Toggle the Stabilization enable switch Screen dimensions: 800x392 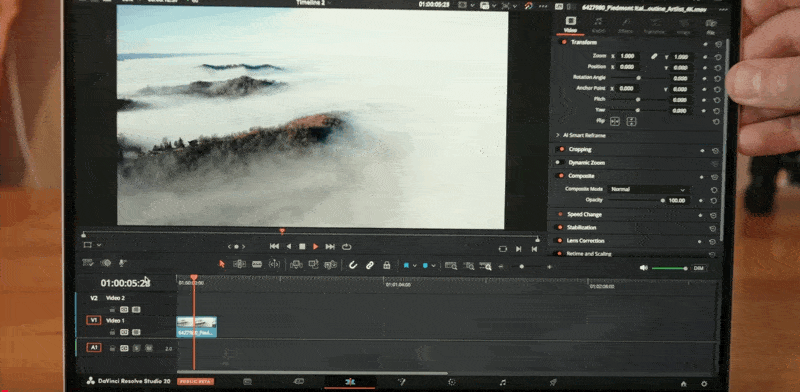click(x=559, y=227)
